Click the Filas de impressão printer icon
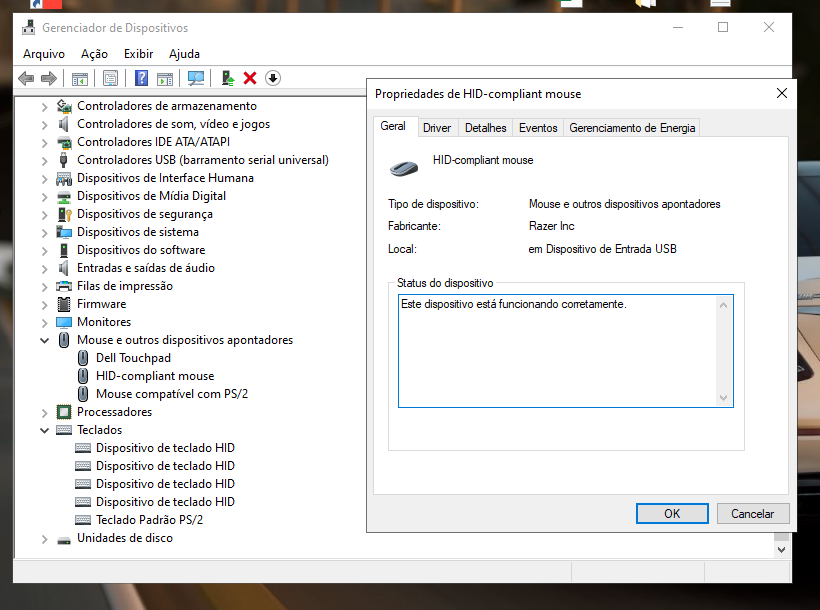The height and width of the screenshot is (610, 820). [x=64, y=286]
